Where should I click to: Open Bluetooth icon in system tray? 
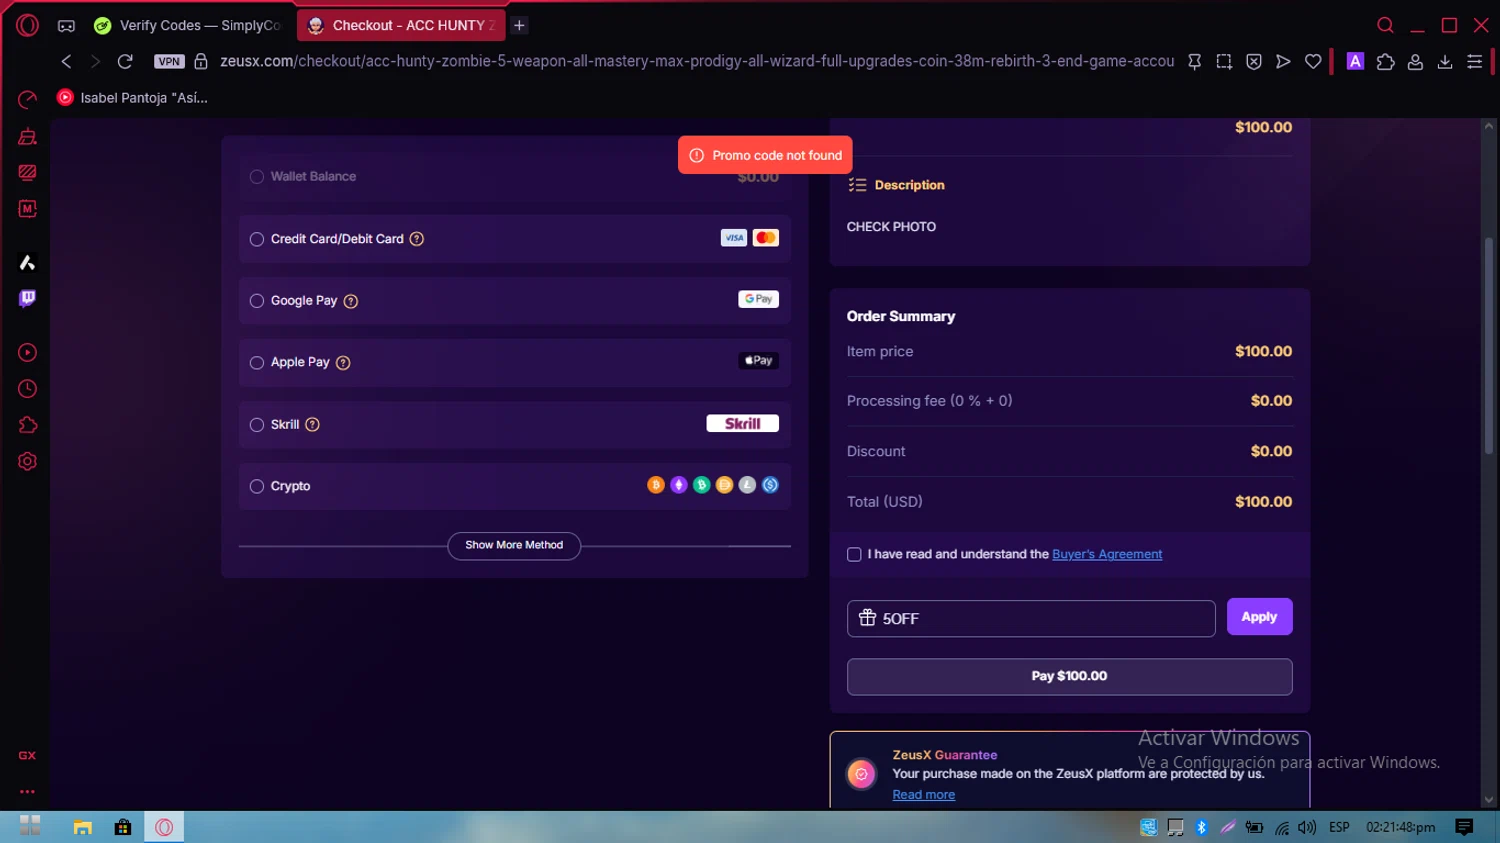point(1202,827)
